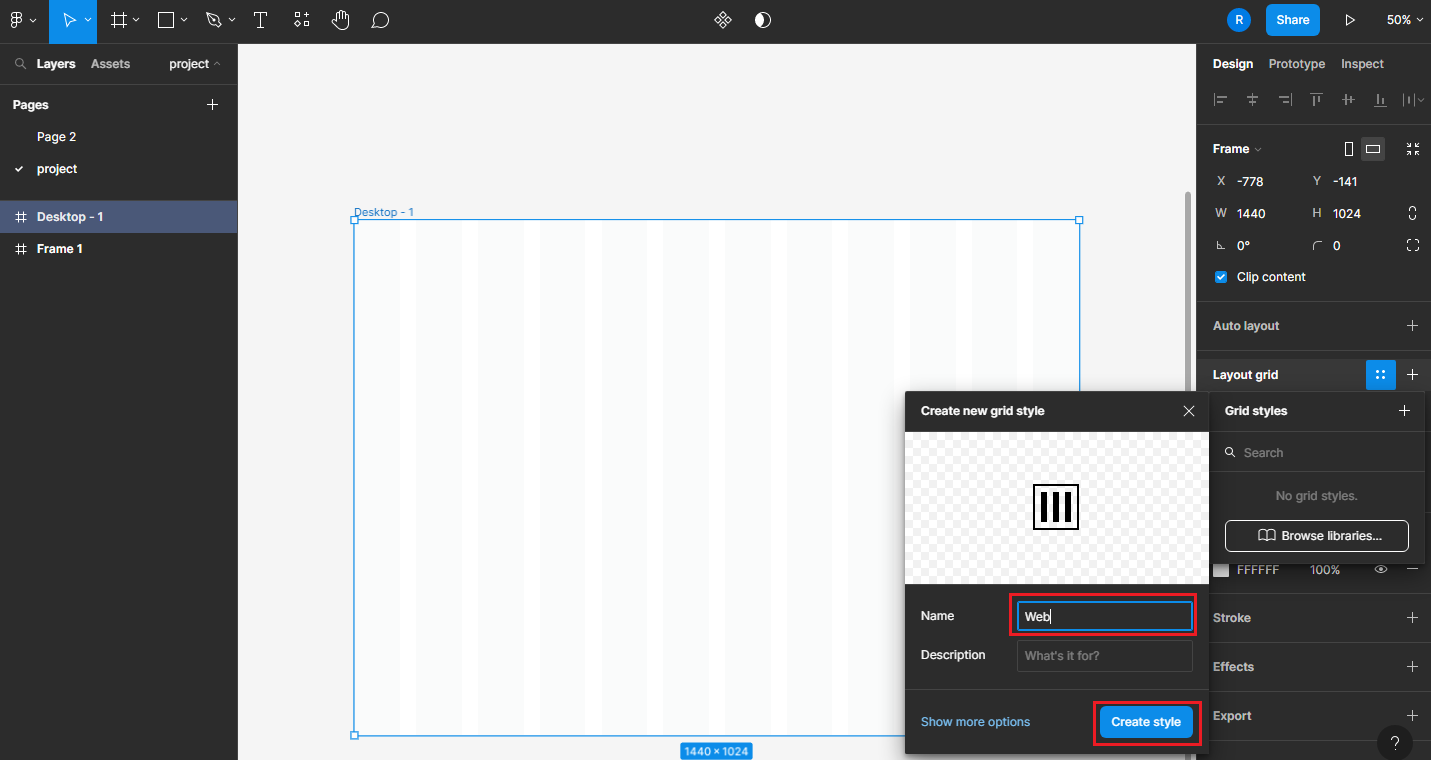
Task: Select the Text tool
Action: pyautogui.click(x=260, y=20)
